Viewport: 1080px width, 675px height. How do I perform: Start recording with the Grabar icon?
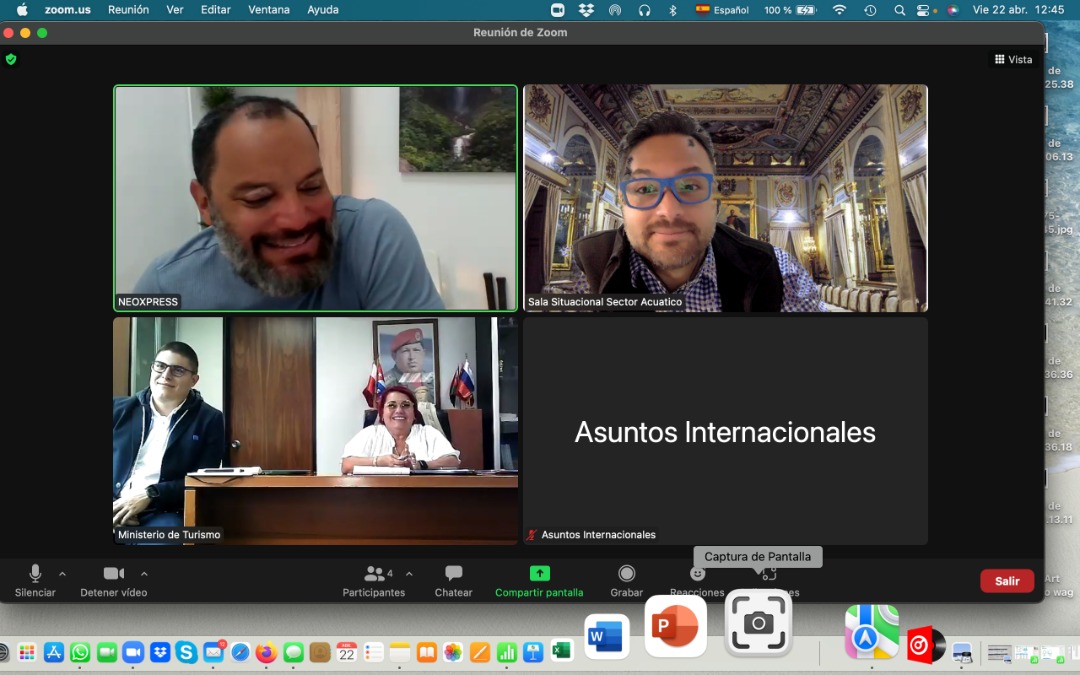[x=626, y=580]
